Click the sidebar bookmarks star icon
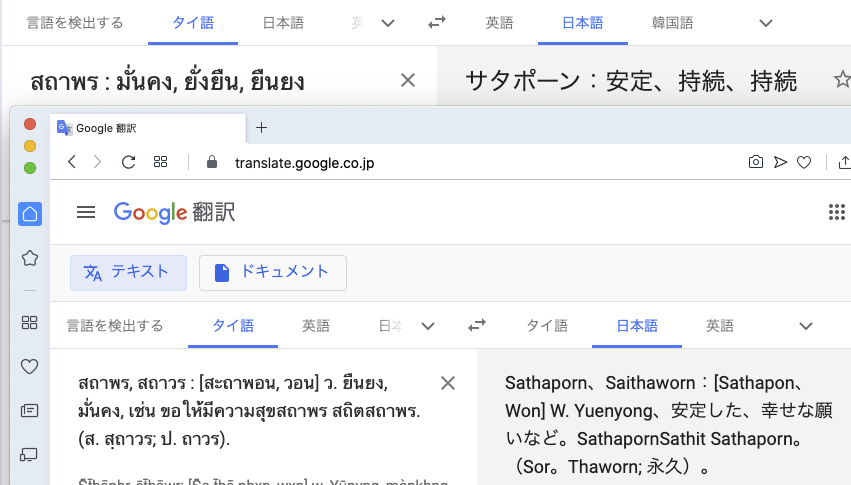Viewport: 851px width, 485px height. [x=30, y=258]
